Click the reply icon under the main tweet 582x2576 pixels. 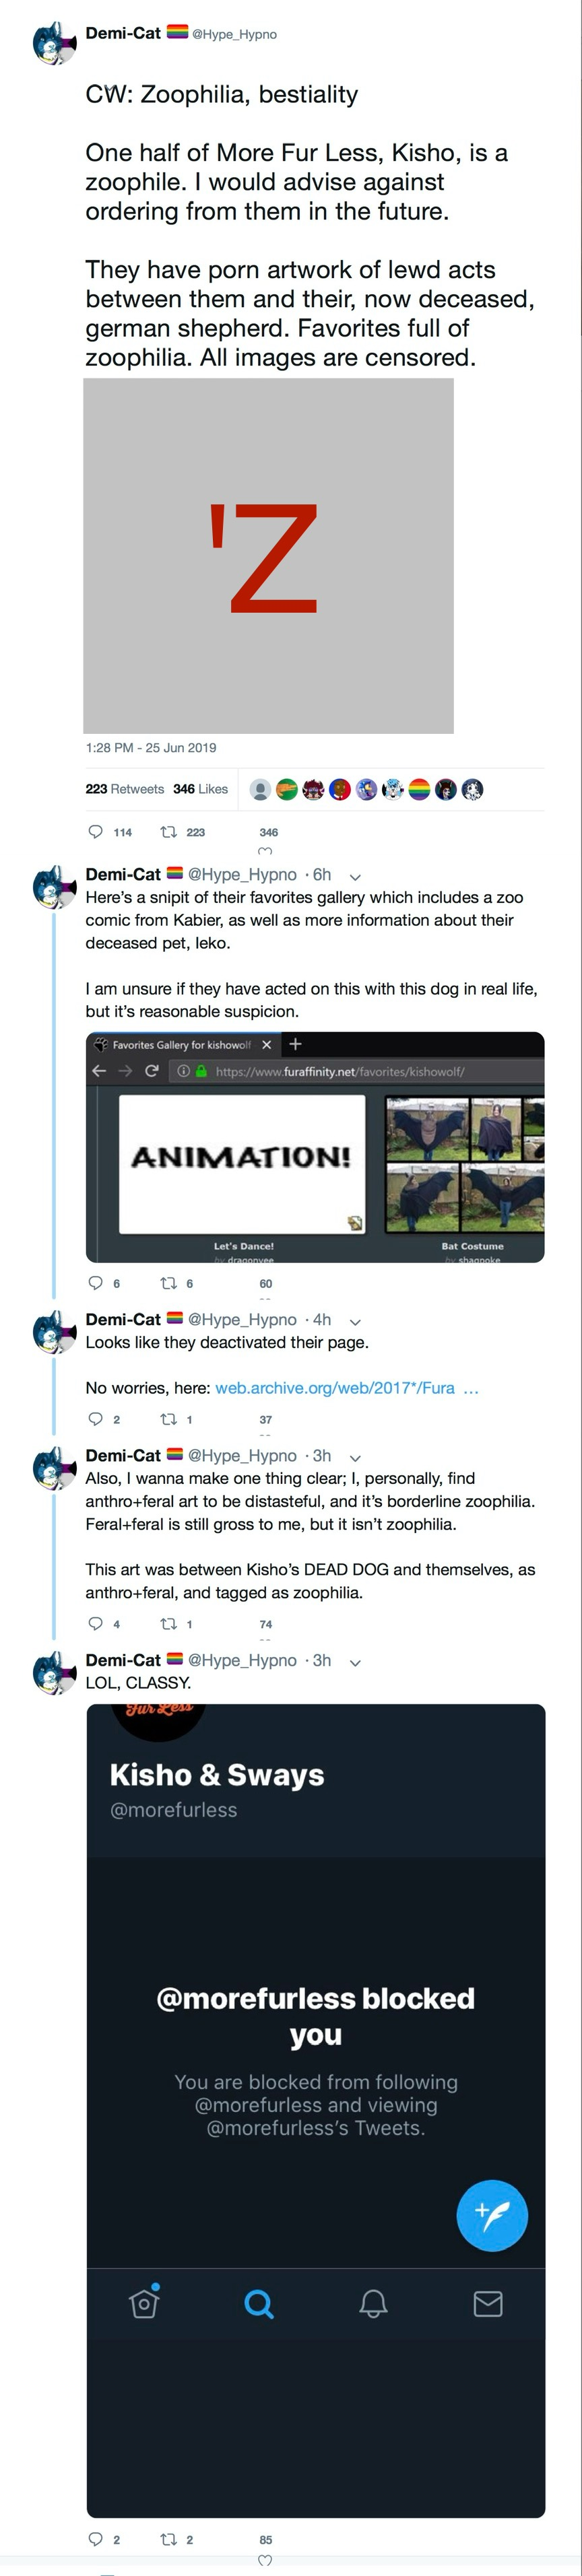pyautogui.click(x=96, y=831)
